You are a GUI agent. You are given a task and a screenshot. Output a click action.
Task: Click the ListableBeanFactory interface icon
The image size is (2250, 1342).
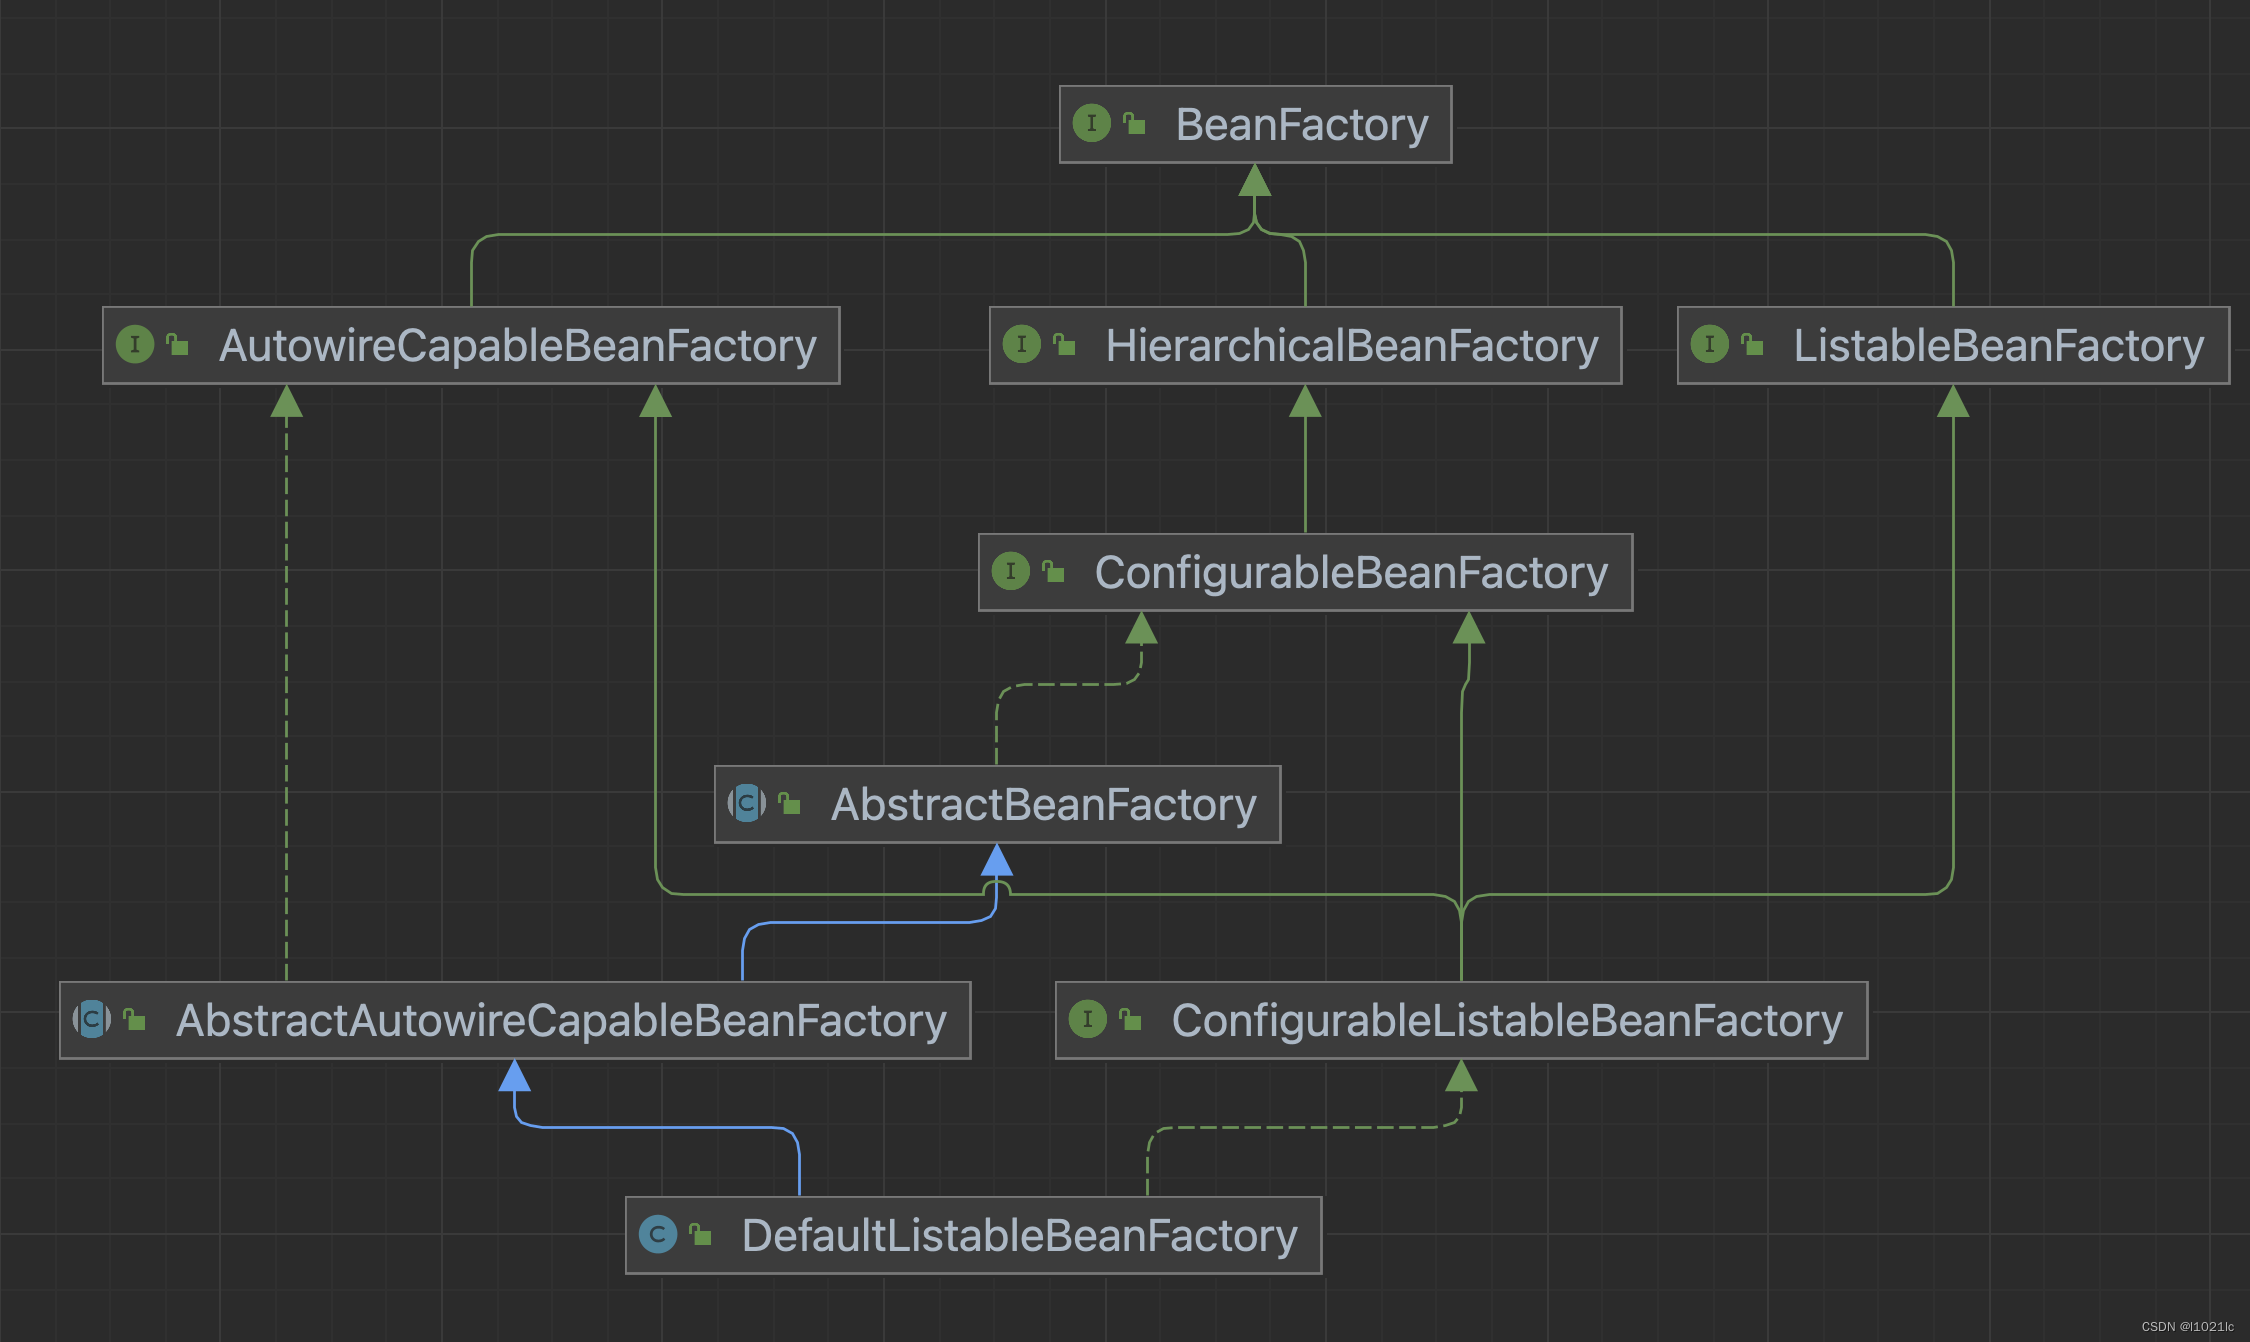tap(1709, 345)
